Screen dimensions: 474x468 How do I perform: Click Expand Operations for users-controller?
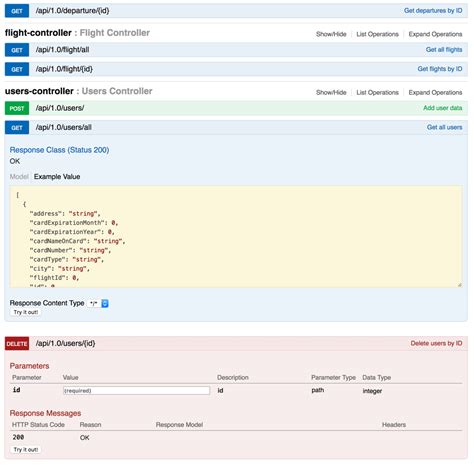click(435, 92)
